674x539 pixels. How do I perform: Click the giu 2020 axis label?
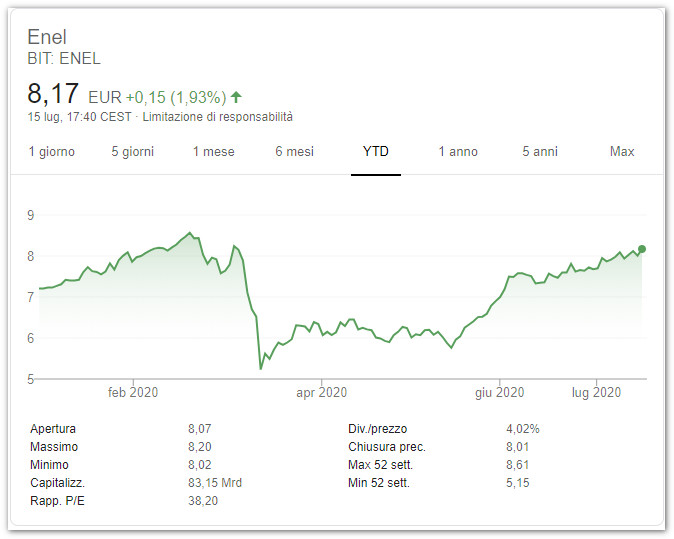499,392
